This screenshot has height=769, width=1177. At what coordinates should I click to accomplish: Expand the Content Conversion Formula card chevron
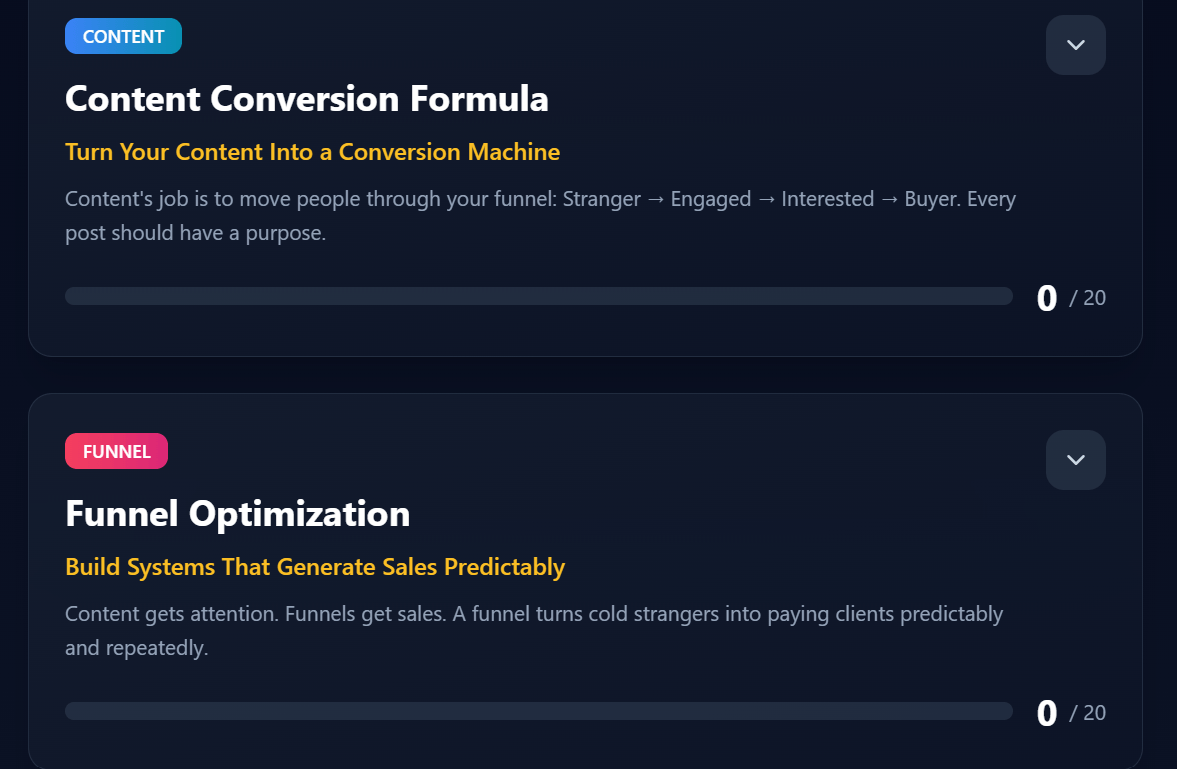pos(1075,45)
